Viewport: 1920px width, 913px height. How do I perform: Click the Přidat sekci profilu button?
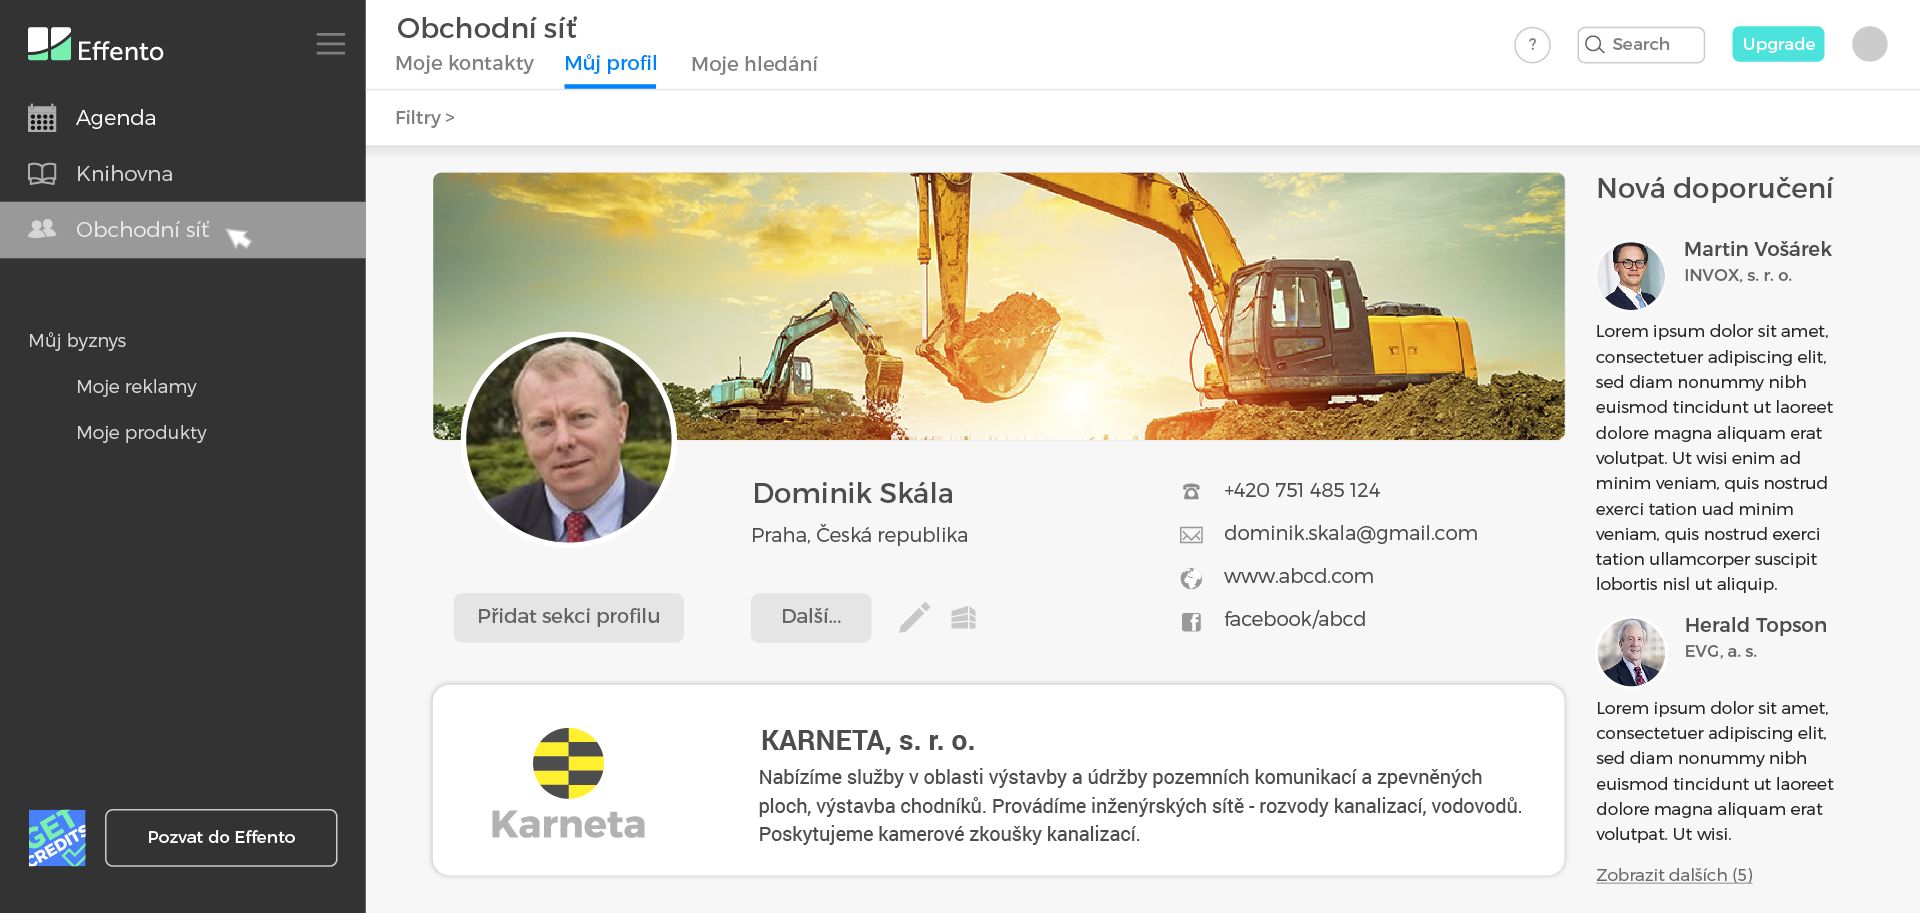[x=568, y=617]
